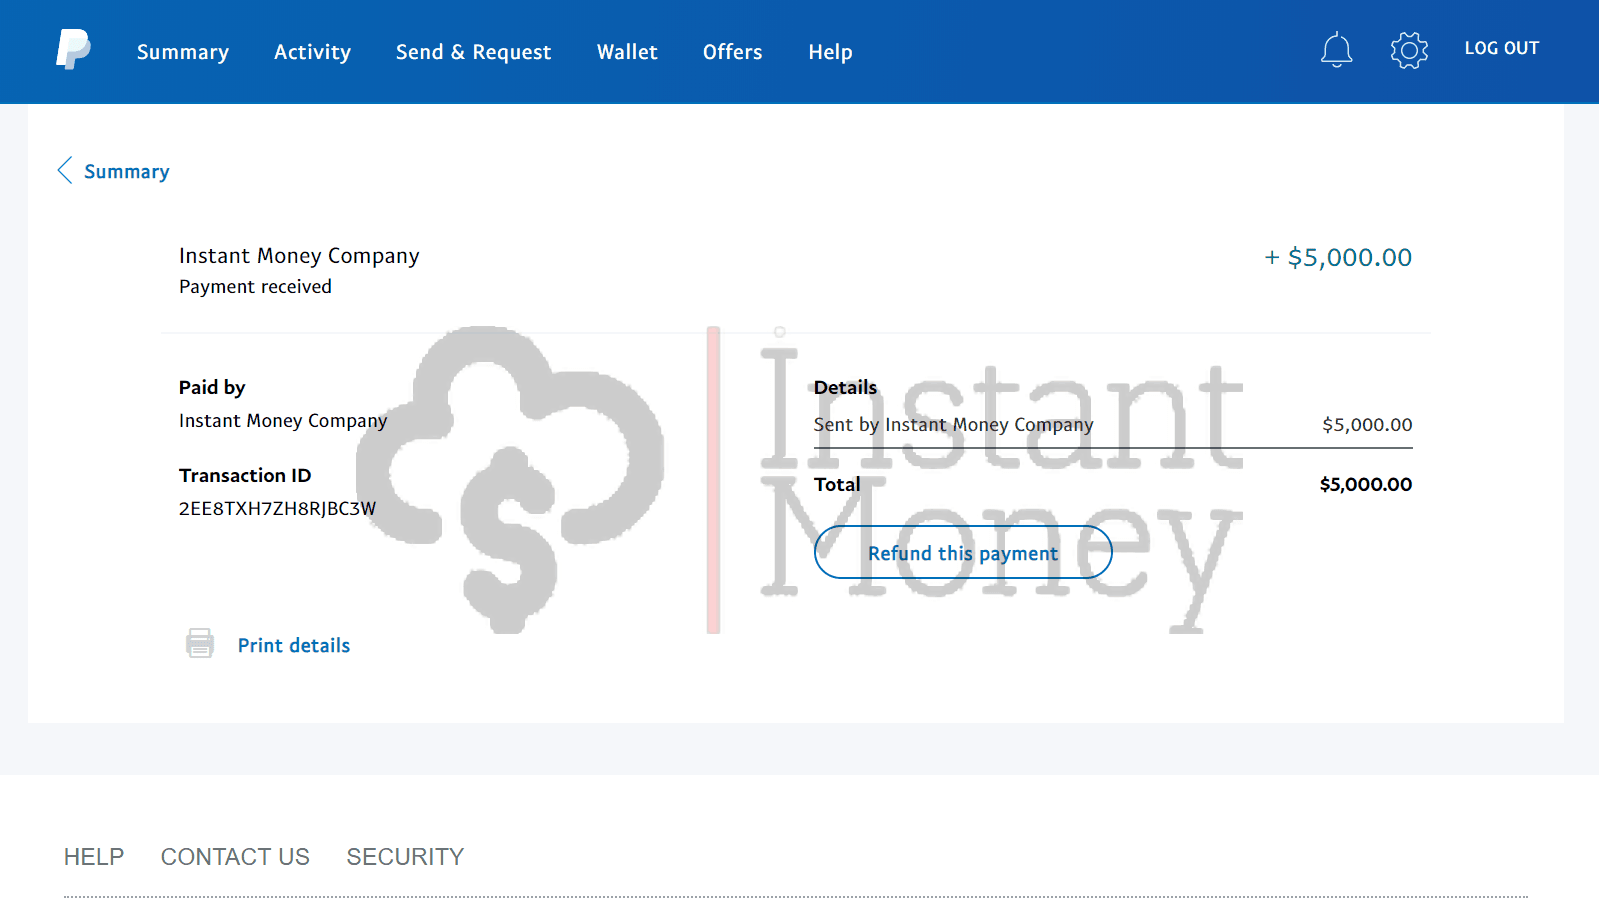Click the Total $5,000.00 value
Image resolution: width=1599 pixels, height=915 pixels.
(1366, 484)
